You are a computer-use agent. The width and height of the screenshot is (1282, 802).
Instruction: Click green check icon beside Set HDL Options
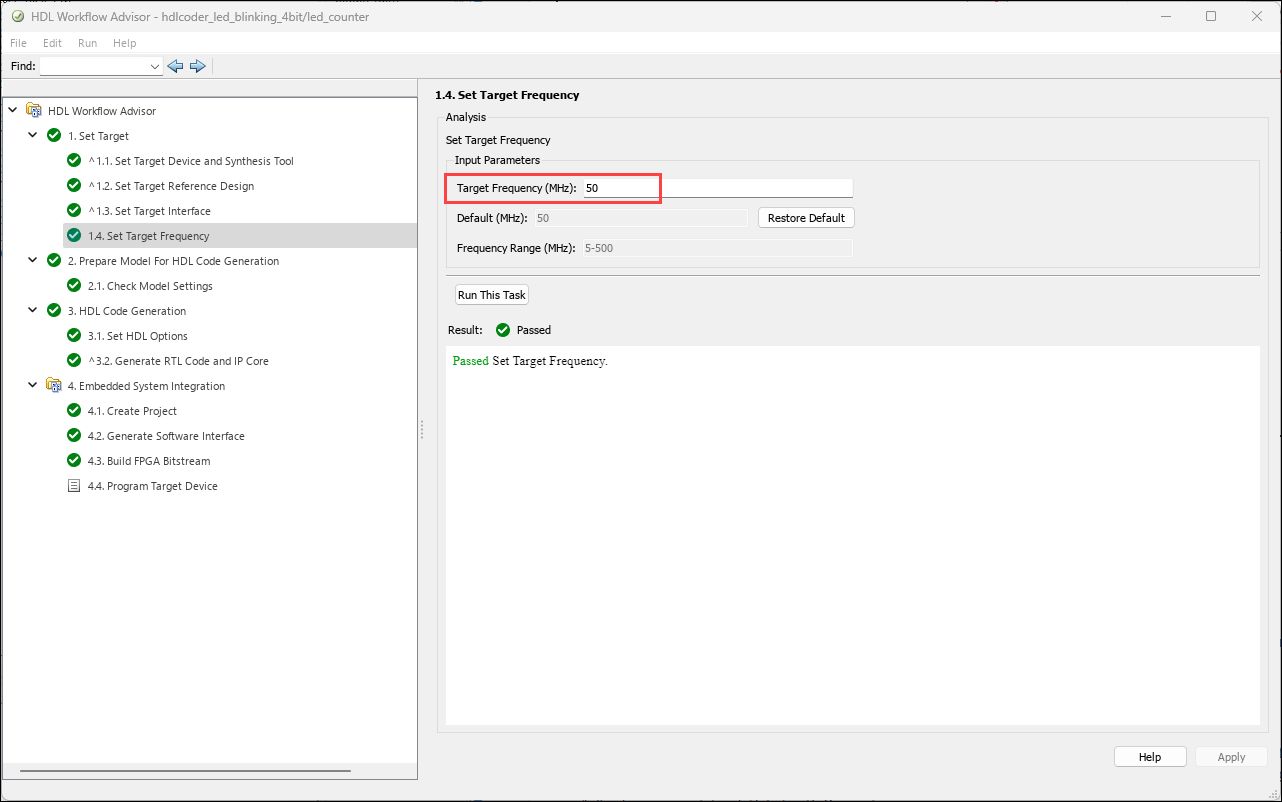point(73,336)
